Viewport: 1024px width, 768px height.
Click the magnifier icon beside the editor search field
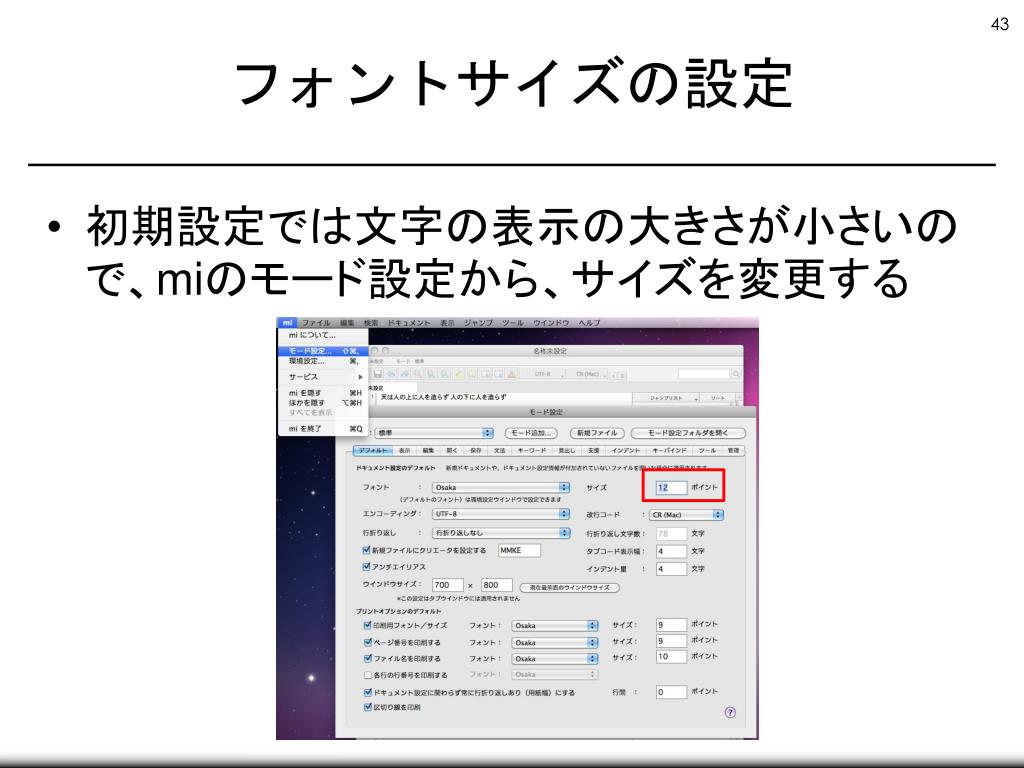736,374
